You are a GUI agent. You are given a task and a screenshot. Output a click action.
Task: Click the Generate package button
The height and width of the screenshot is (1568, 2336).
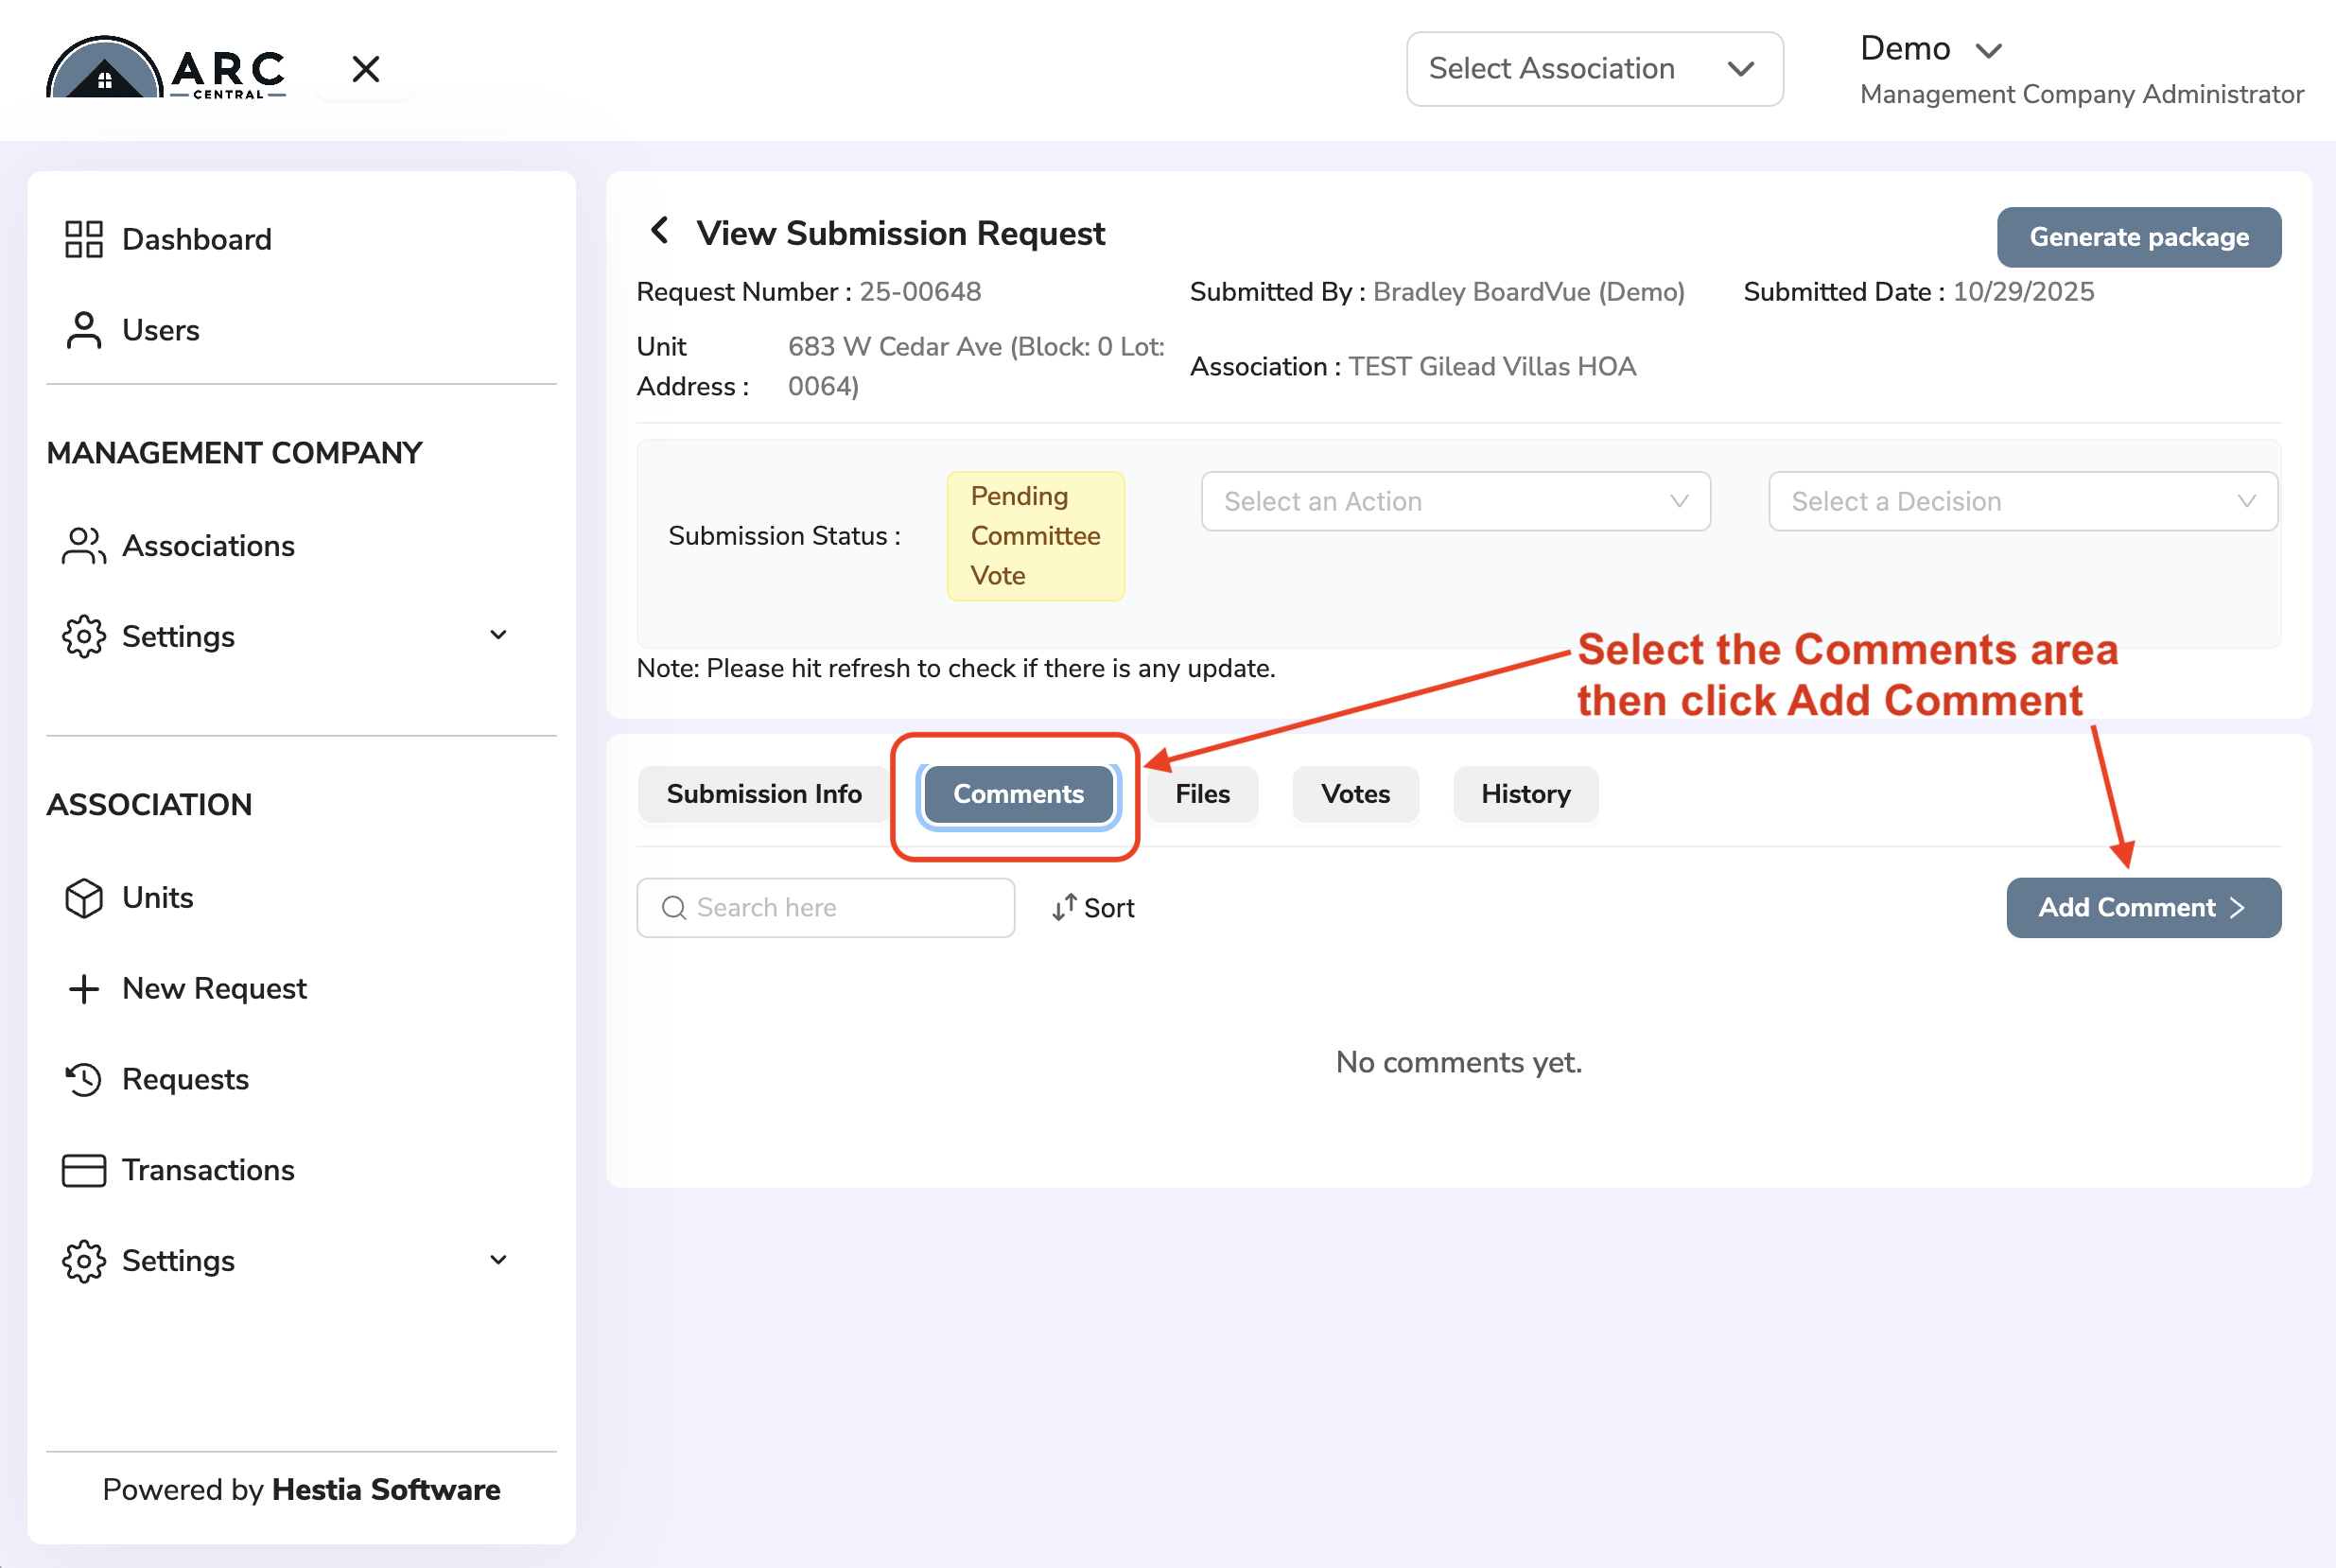pos(2139,237)
